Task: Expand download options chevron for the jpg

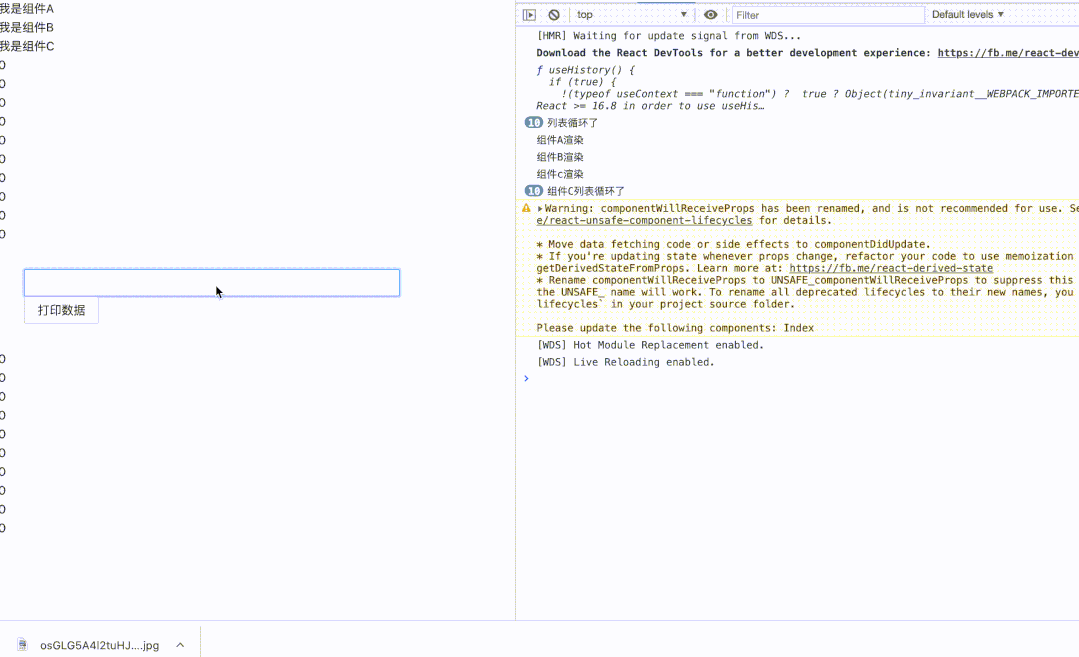Action: tap(180, 645)
